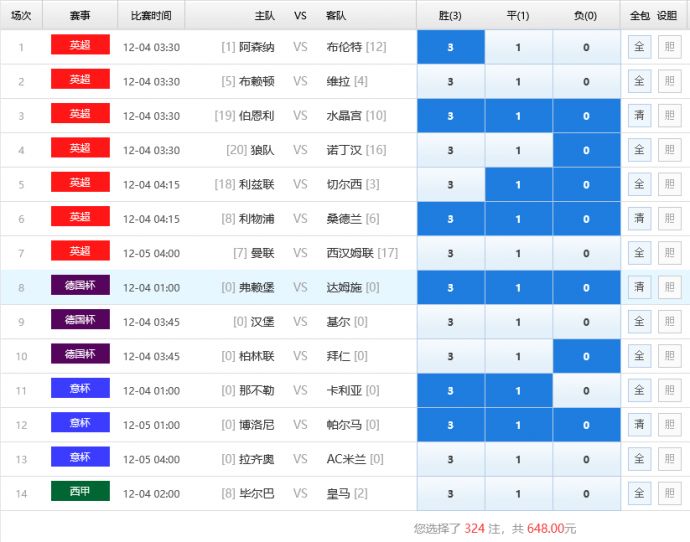Image resolution: width=690 pixels, height=542 pixels.
Task: Click the 德国杯 tag for 弗赖堡 match
Action: (80, 287)
